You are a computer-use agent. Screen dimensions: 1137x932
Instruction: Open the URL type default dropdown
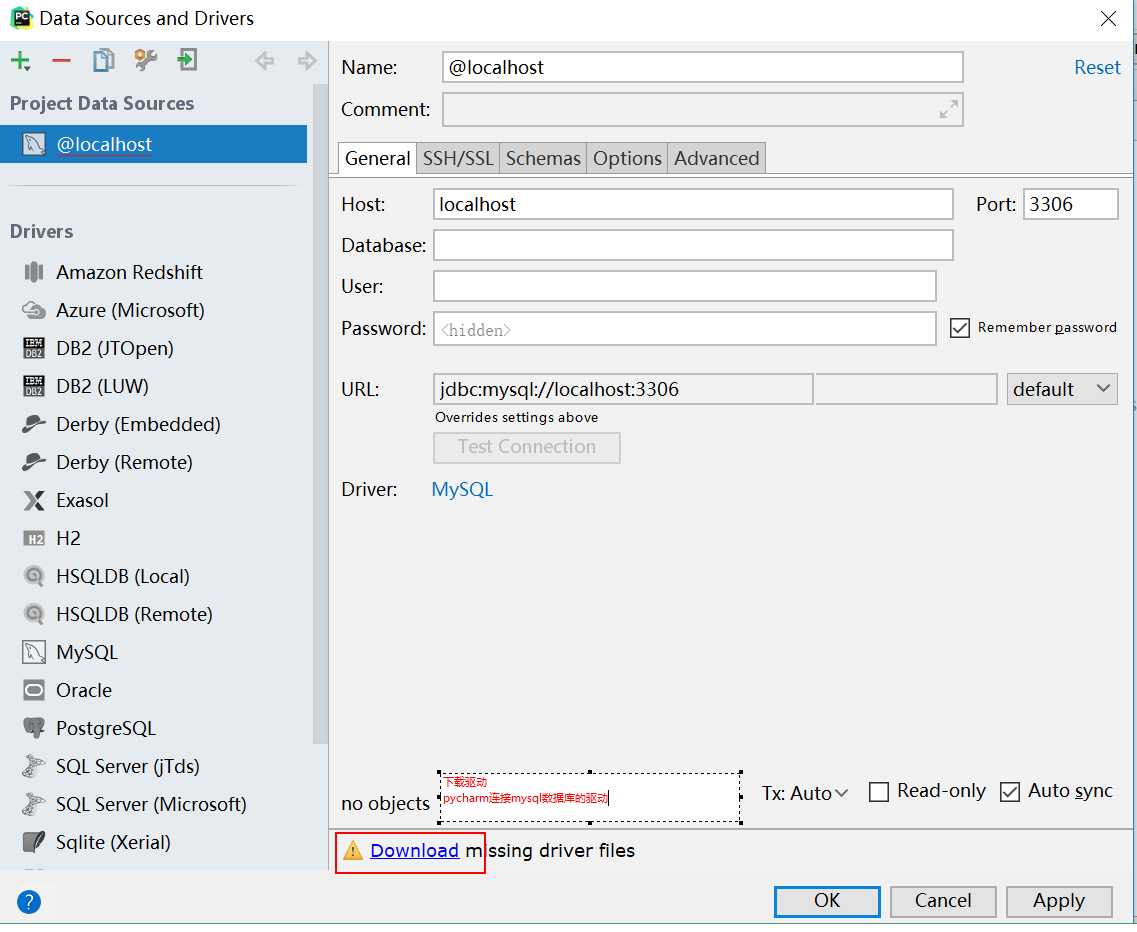1062,389
